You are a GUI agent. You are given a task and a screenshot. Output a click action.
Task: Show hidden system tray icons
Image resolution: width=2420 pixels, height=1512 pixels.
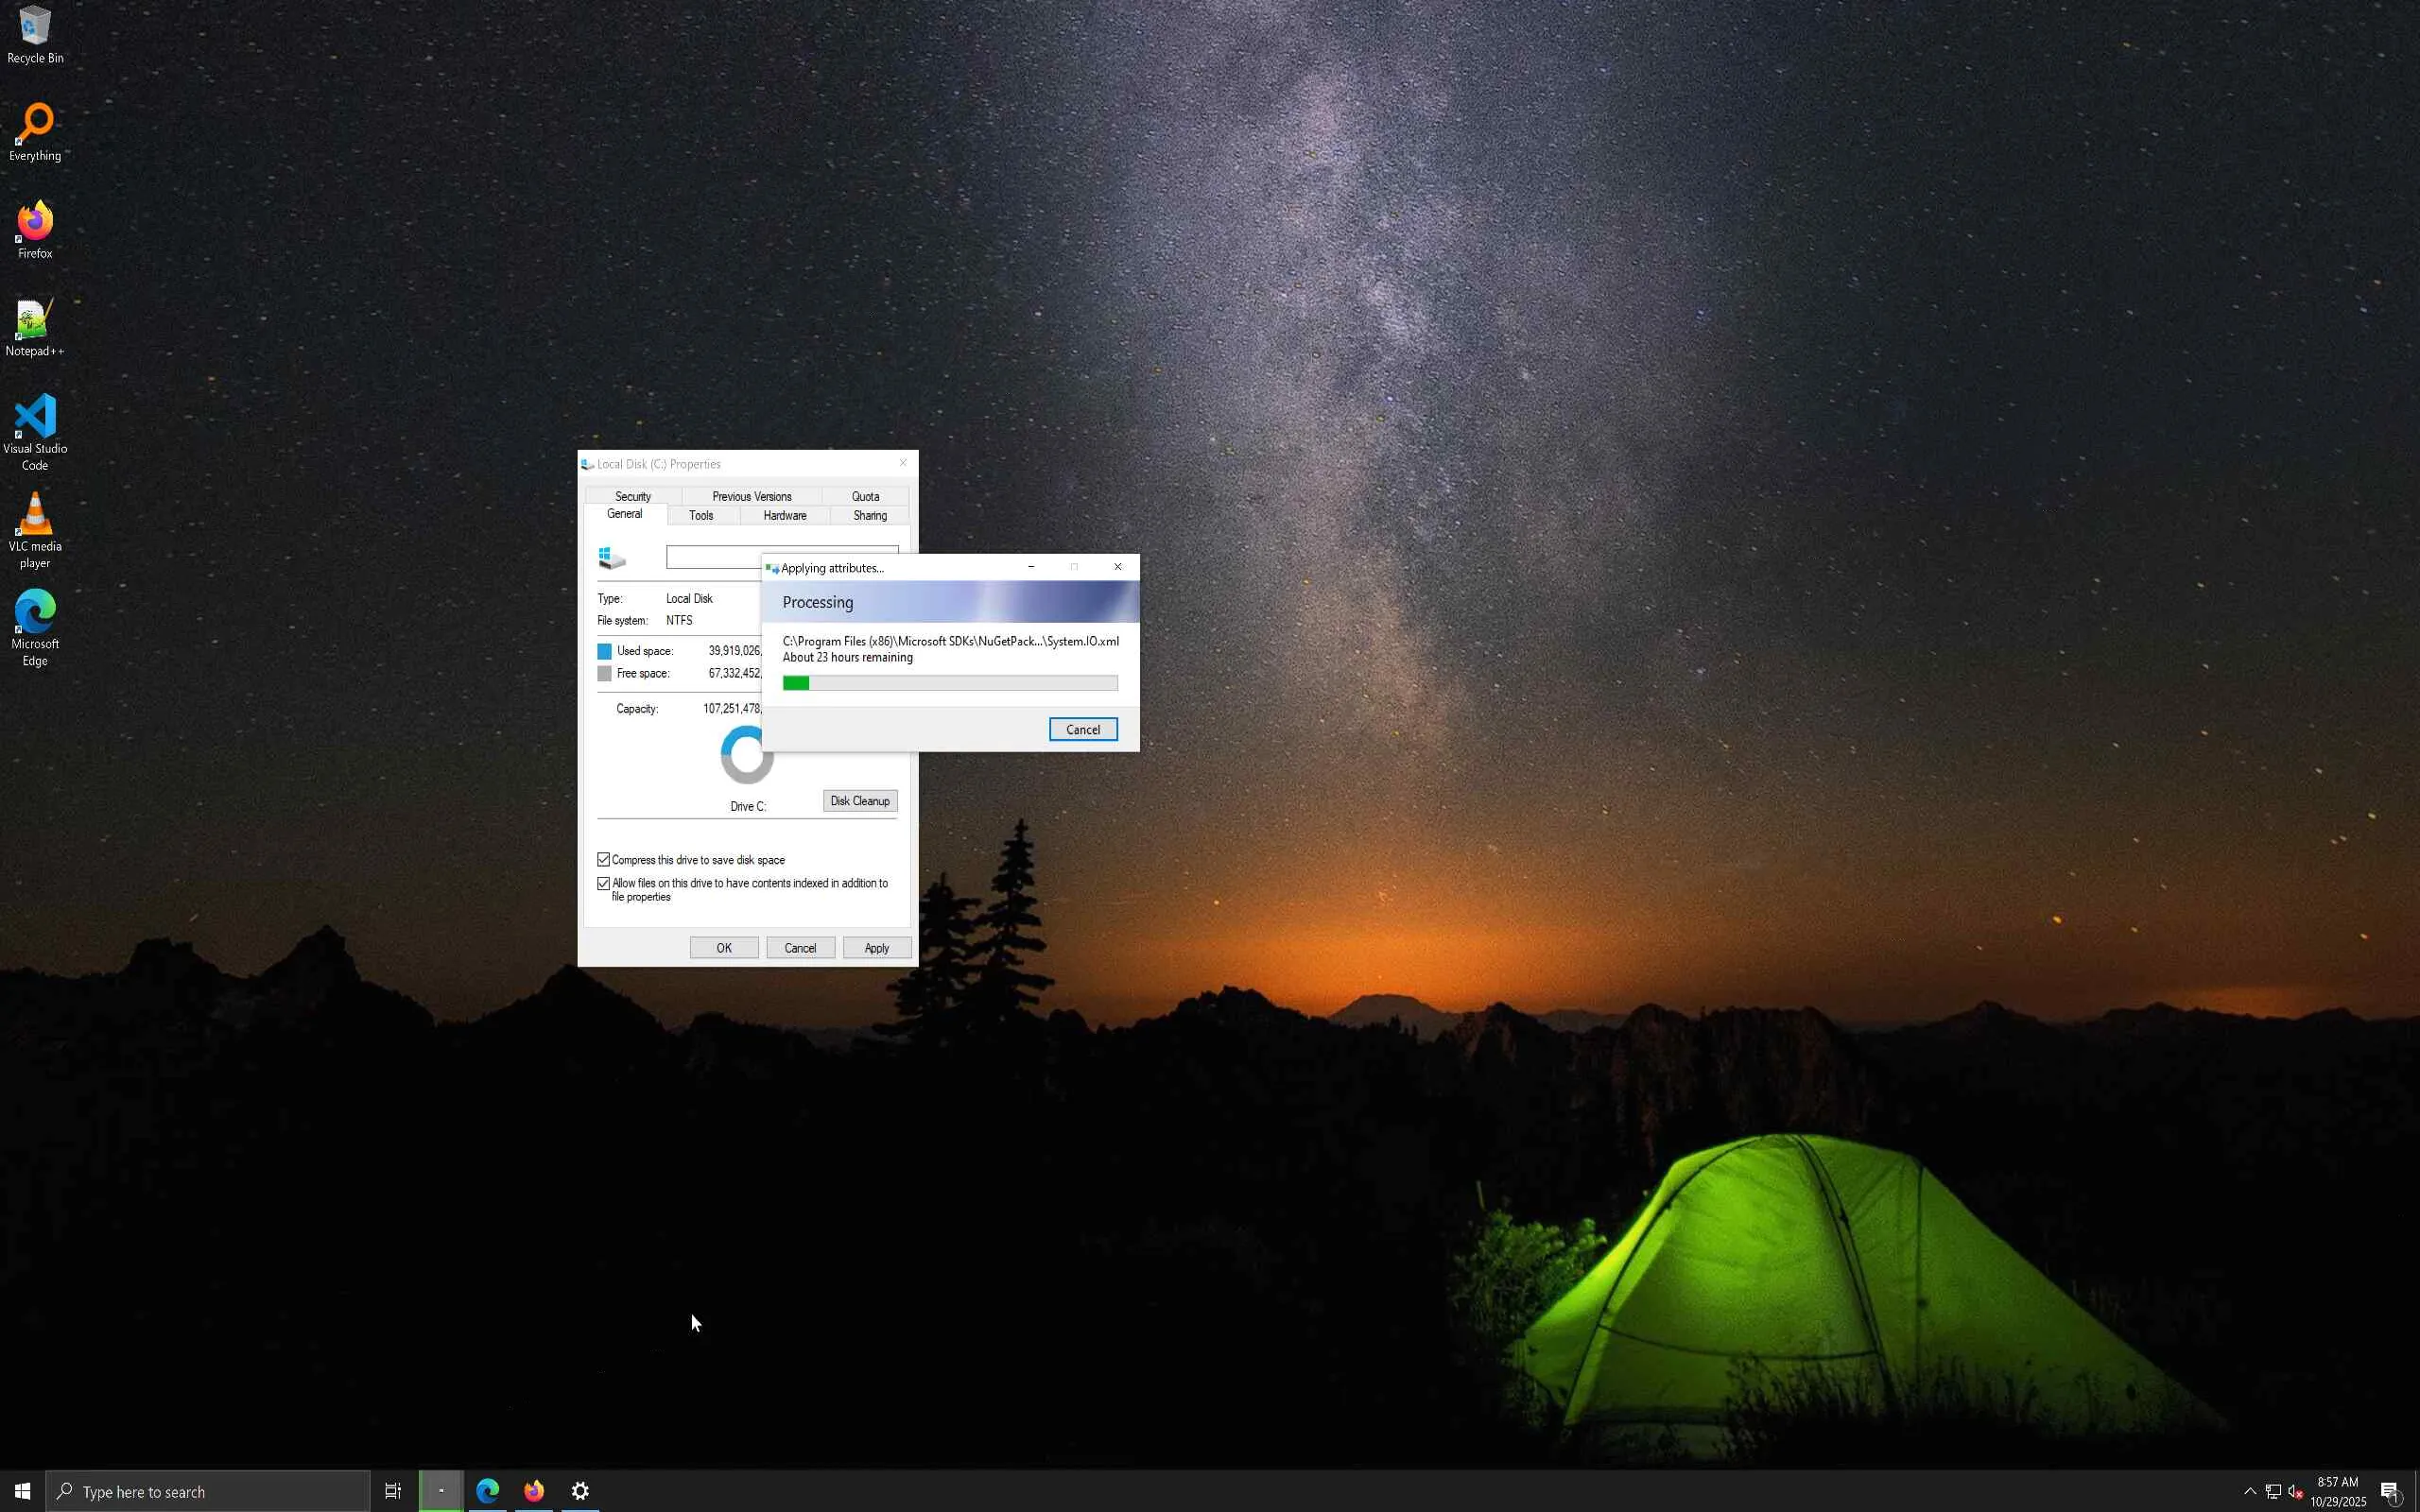tap(2250, 1491)
